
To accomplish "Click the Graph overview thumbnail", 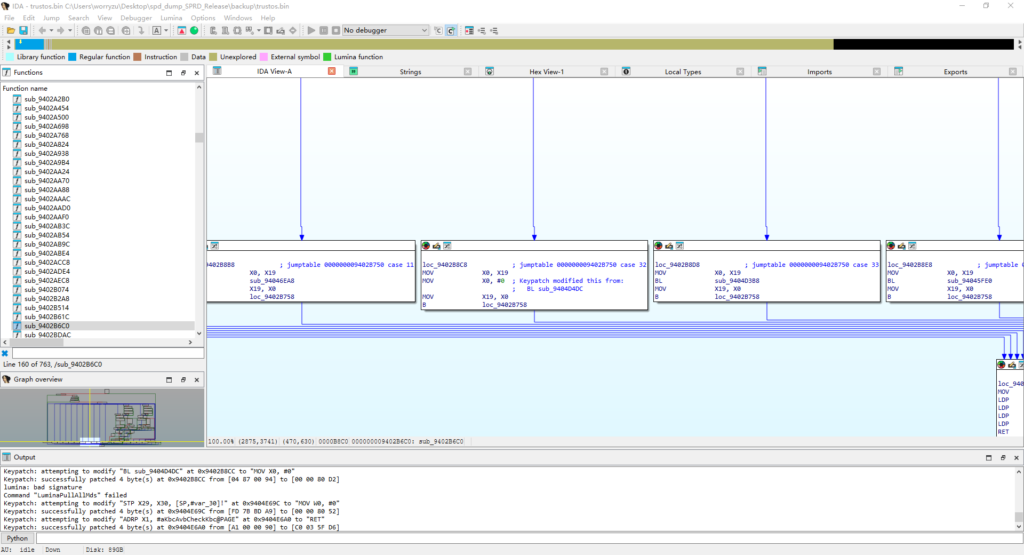I will point(102,417).
